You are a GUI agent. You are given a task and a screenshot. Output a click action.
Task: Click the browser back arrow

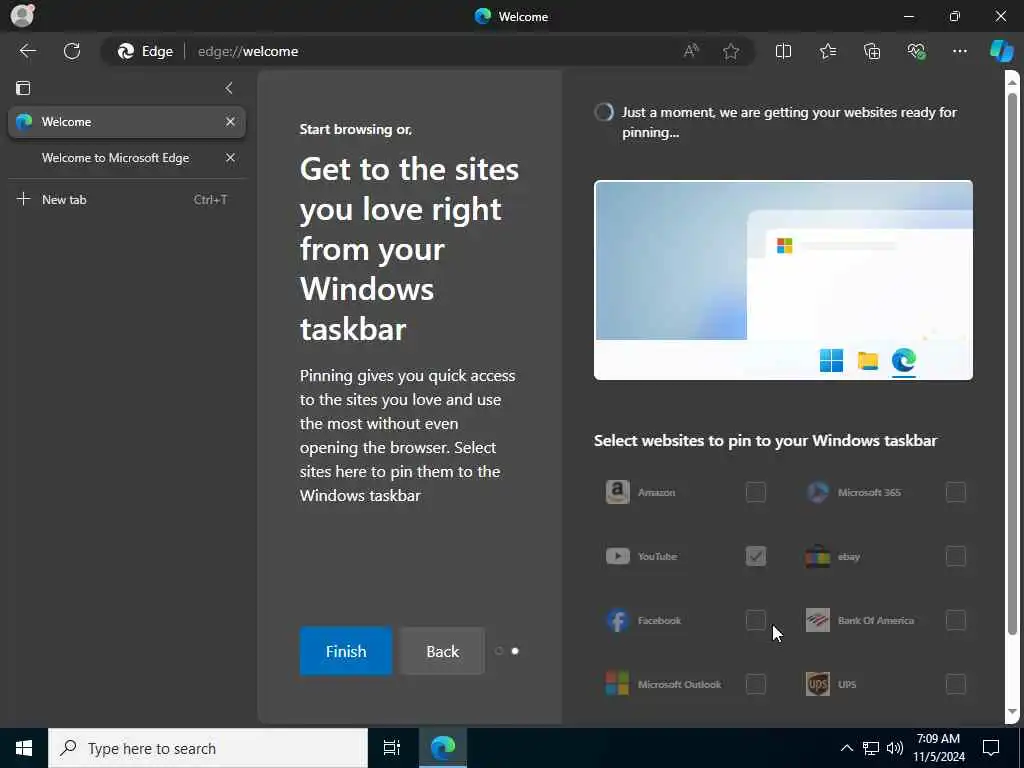(x=27, y=51)
